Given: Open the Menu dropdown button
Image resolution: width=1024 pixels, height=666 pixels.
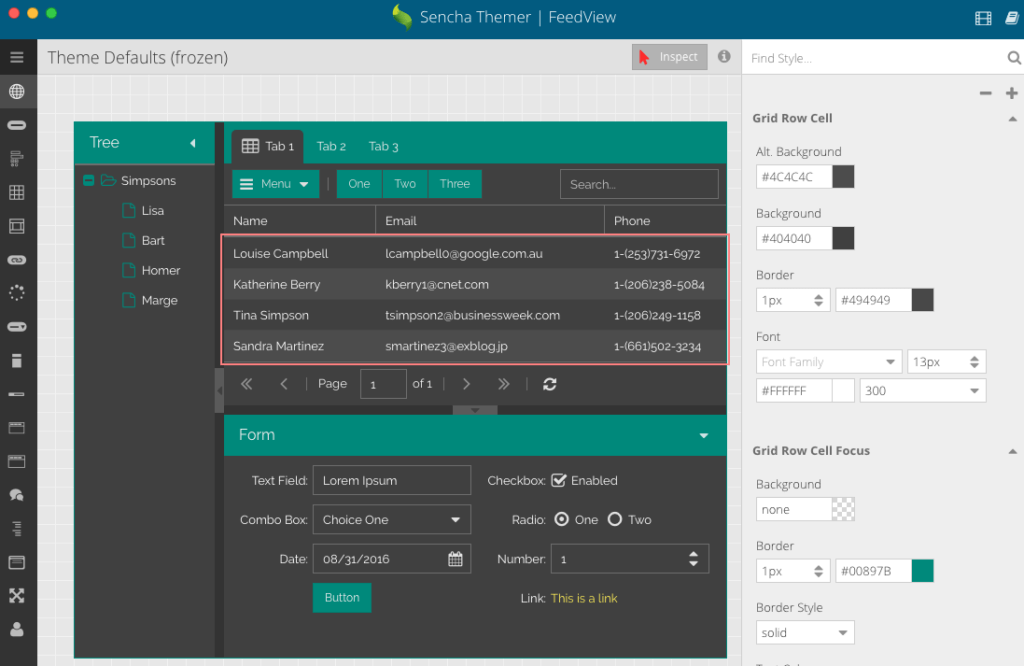Looking at the screenshot, I should pos(276,184).
